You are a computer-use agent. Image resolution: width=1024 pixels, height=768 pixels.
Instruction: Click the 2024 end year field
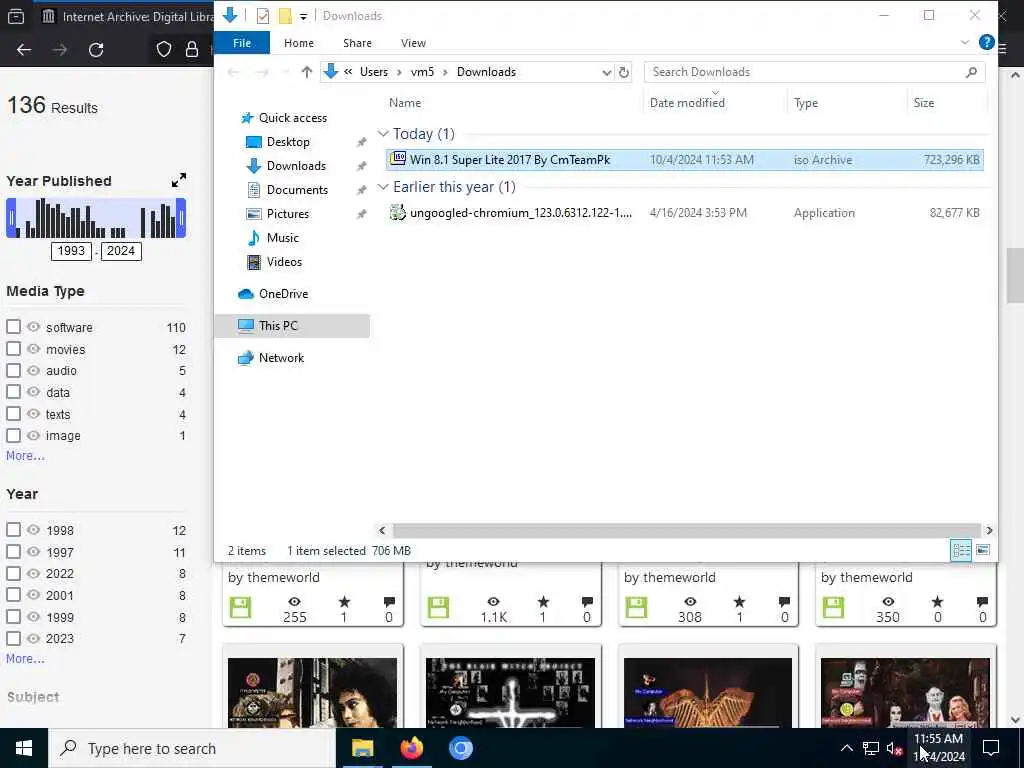pyautogui.click(x=121, y=251)
